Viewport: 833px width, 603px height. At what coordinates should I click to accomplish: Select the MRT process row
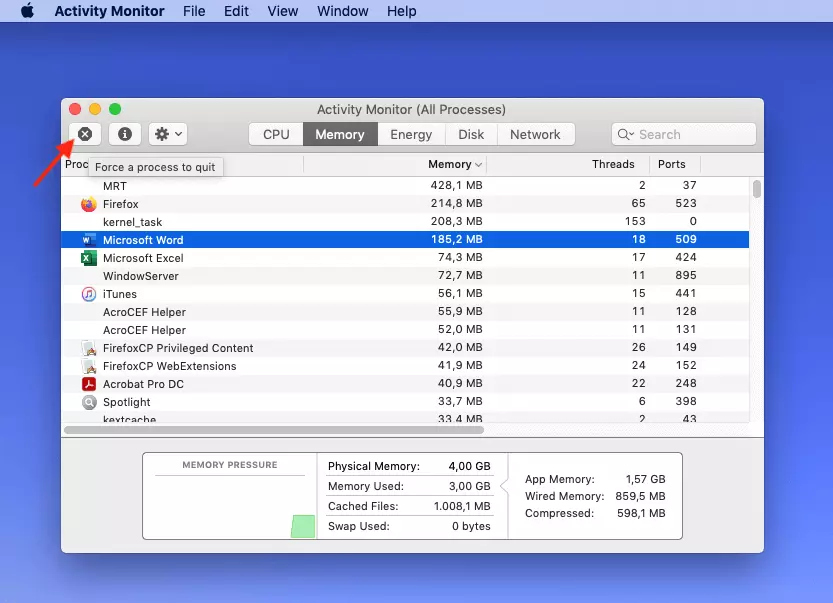point(405,186)
